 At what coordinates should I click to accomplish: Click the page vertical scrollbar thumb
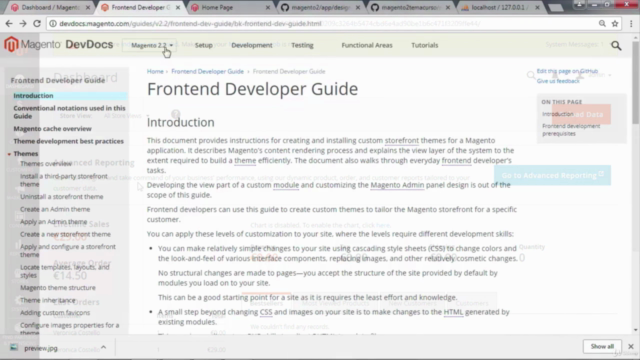pyautogui.click(x=636, y=82)
